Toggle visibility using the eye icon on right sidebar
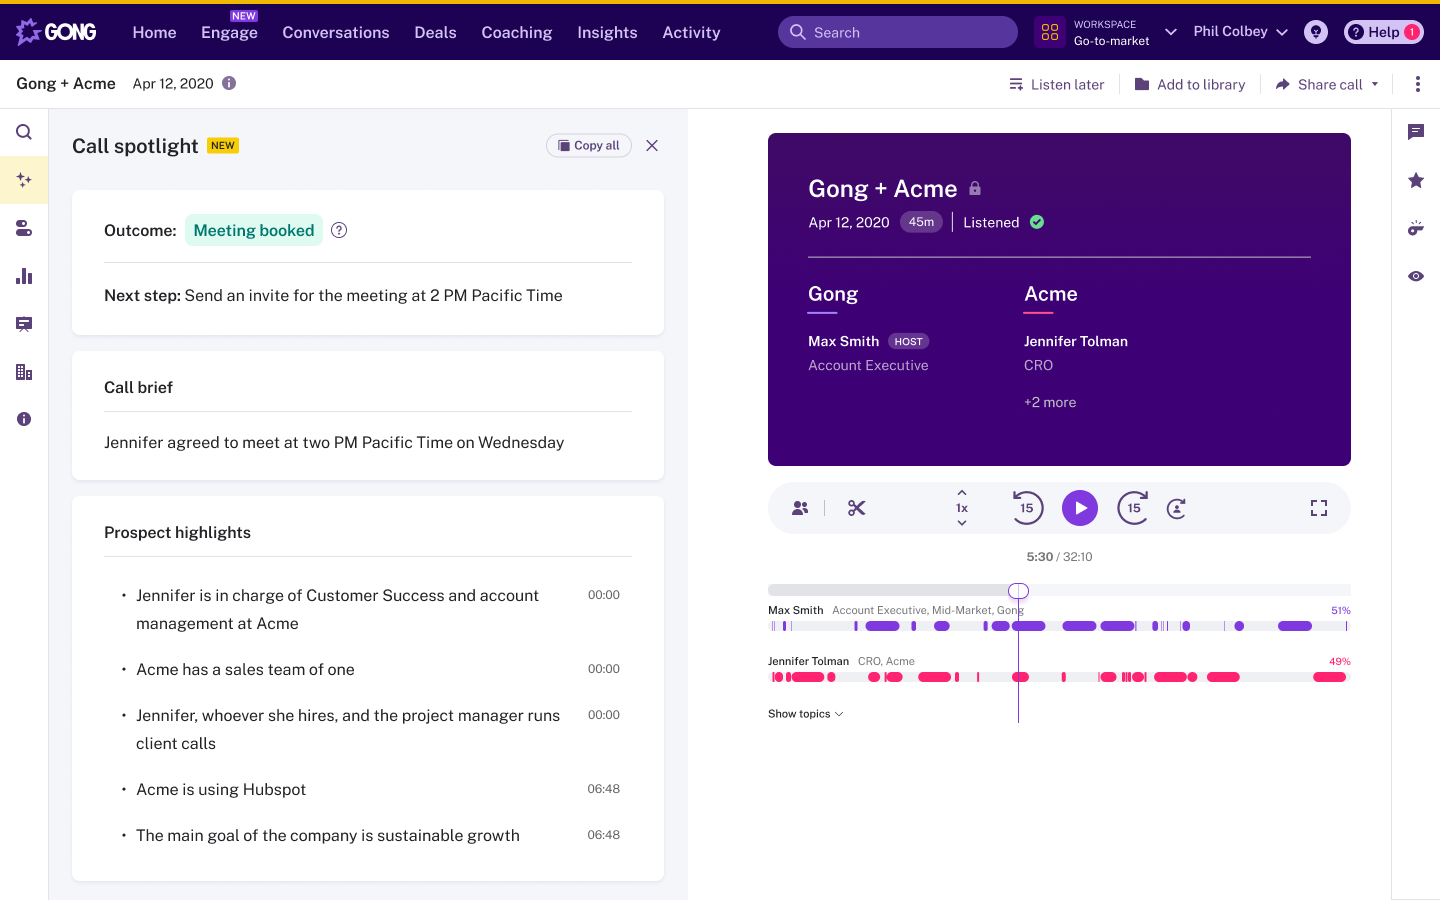Screen dimensions: 1440x900 pyautogui.click(x=1415, y=276)
